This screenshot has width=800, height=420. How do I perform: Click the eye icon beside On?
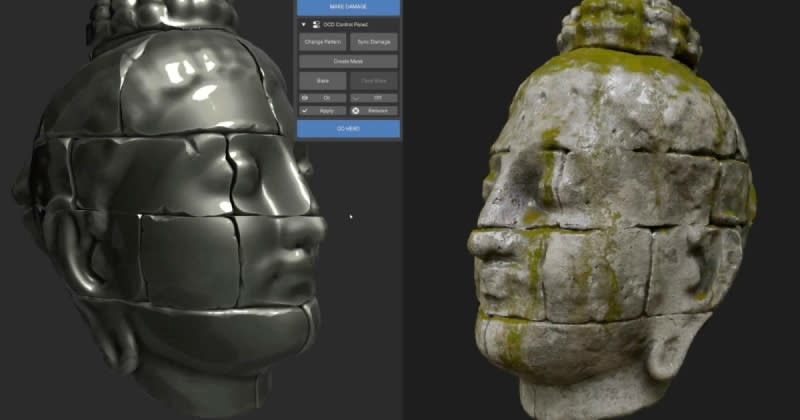coord(305,98)
